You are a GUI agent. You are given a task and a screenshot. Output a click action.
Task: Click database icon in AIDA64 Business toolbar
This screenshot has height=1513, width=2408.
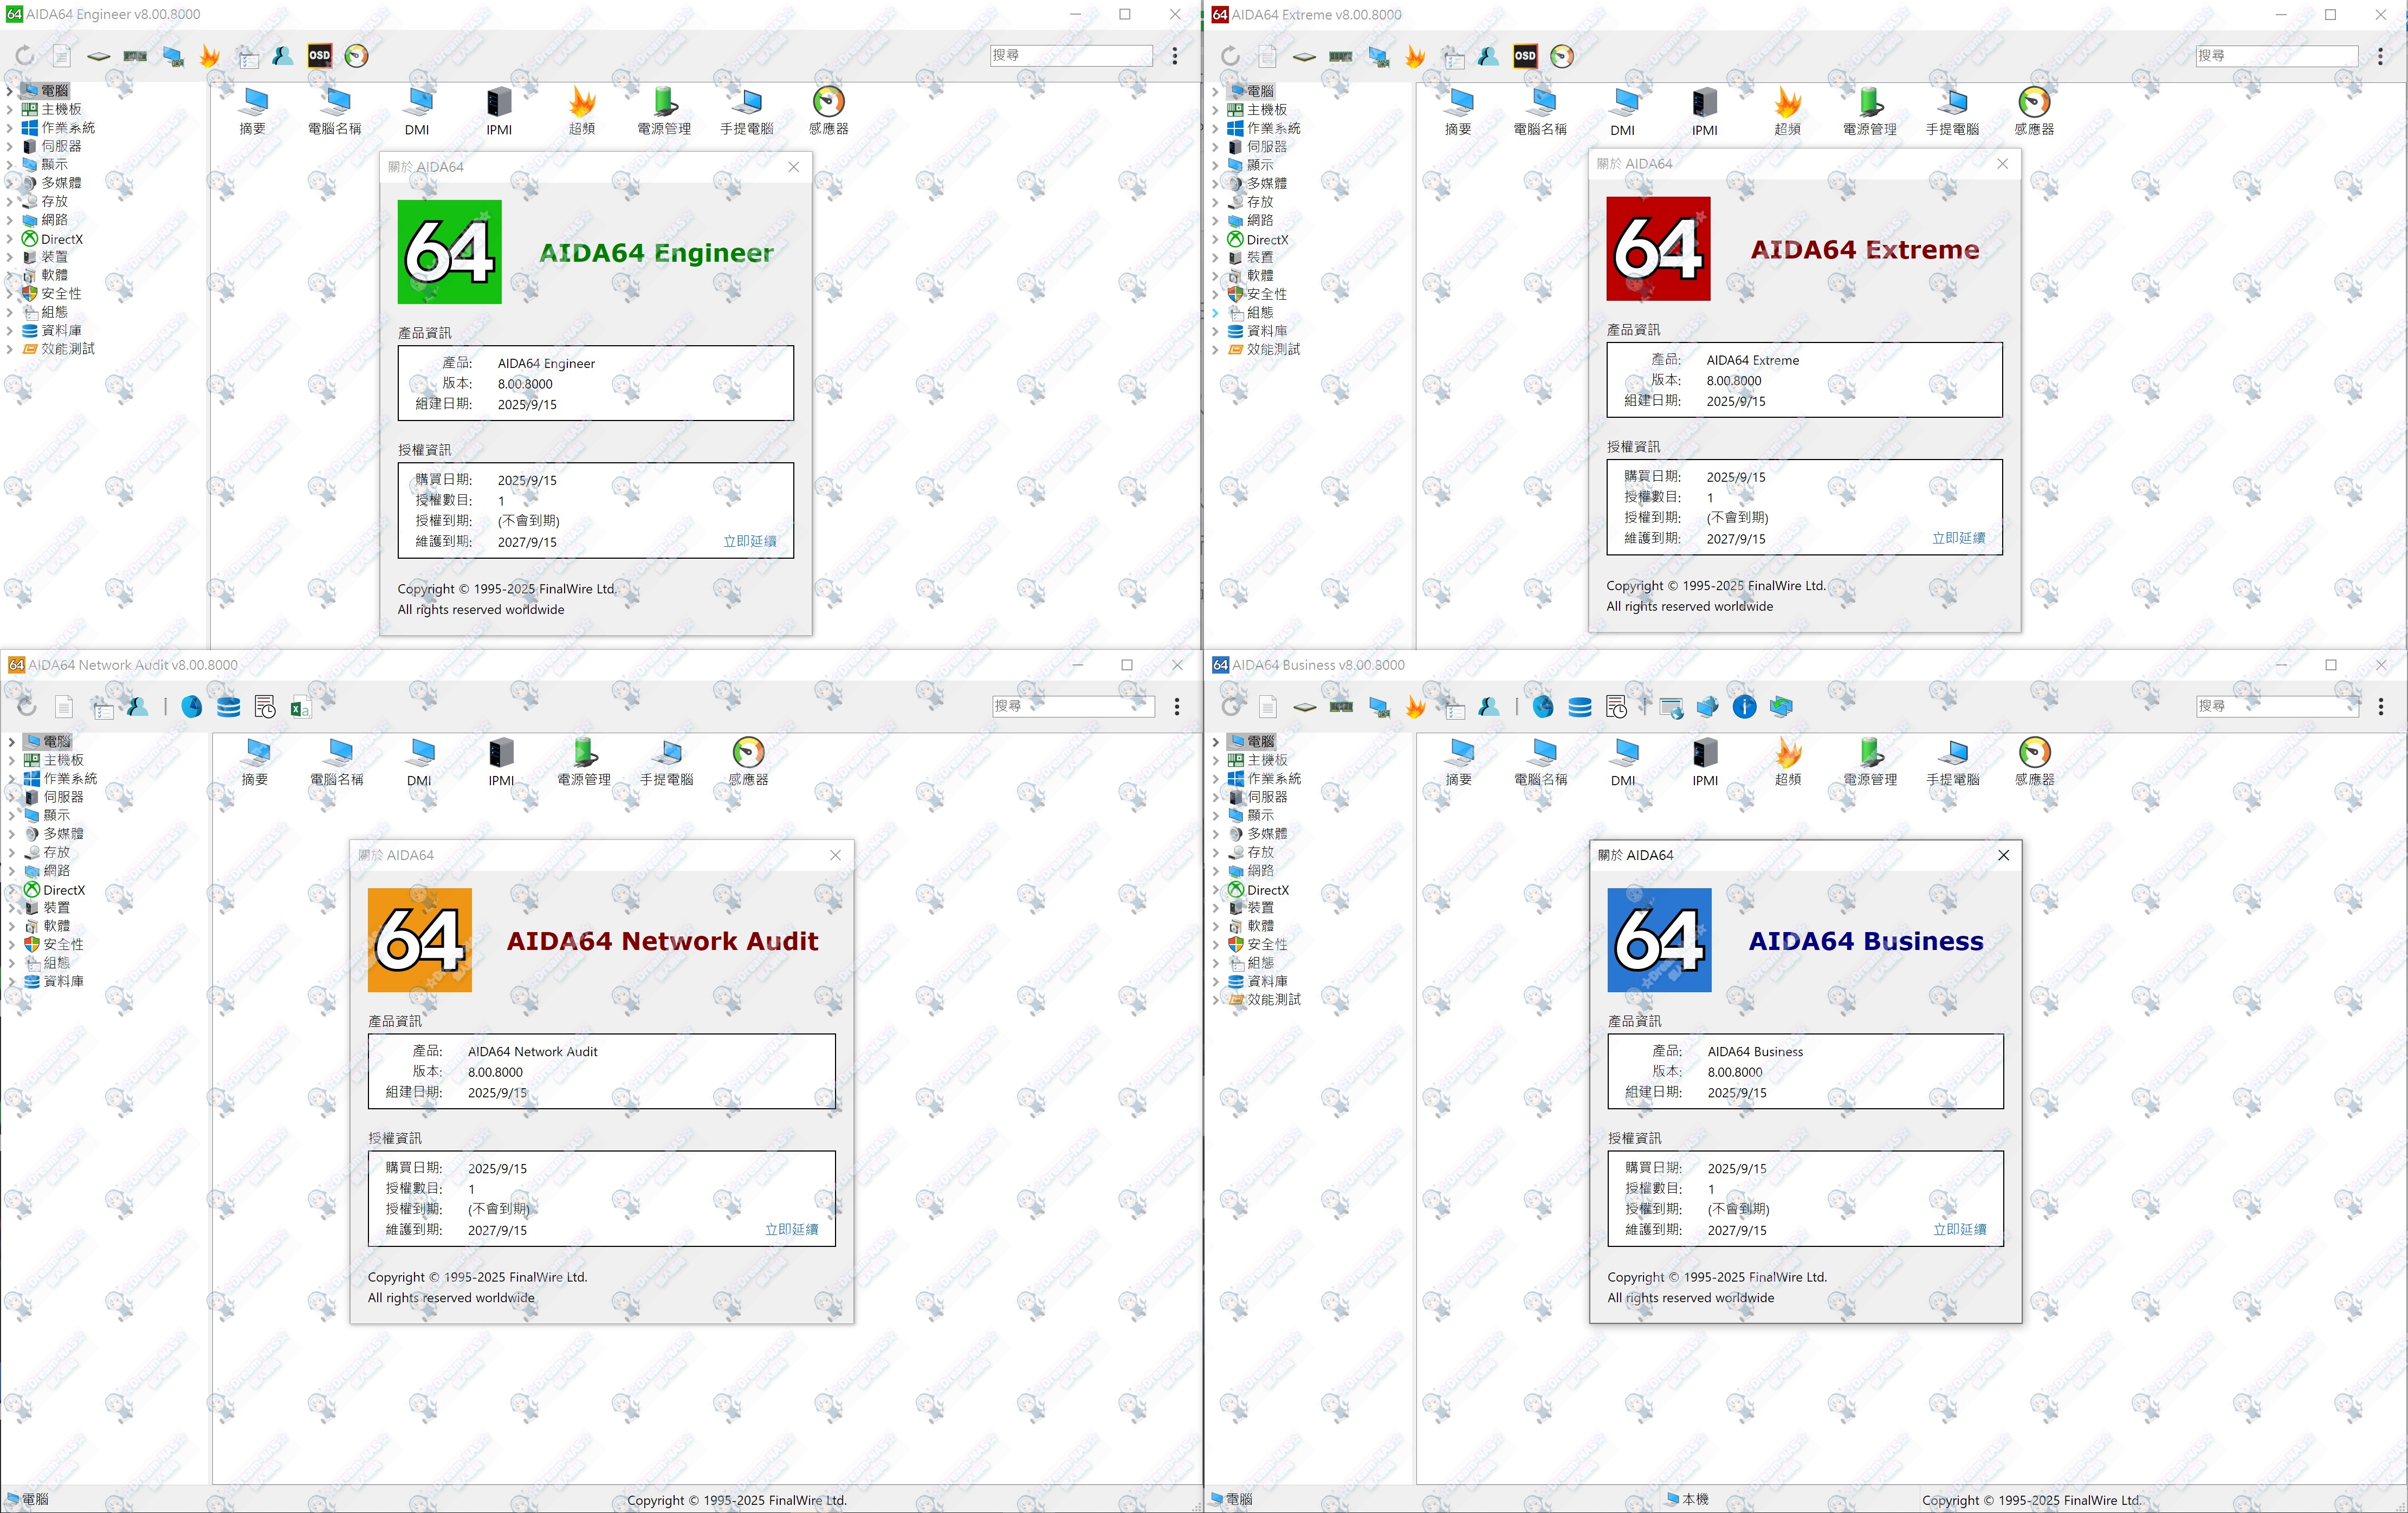[x=1580, y=708]
